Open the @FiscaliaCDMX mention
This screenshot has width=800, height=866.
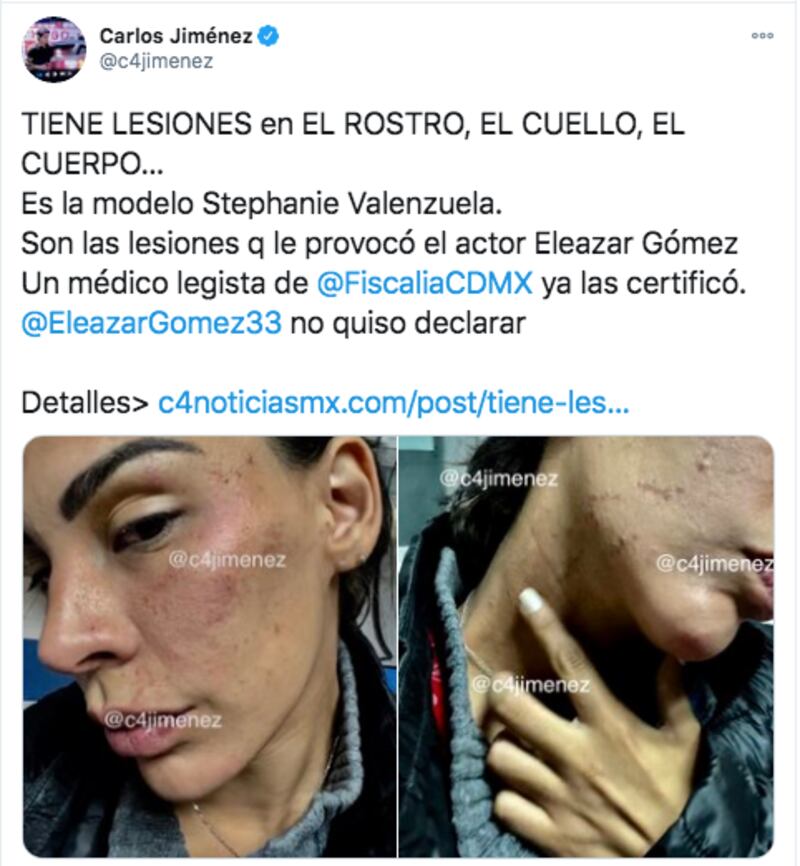(425, 283)
